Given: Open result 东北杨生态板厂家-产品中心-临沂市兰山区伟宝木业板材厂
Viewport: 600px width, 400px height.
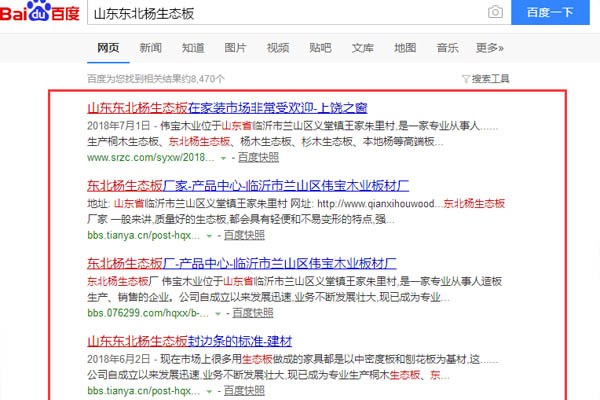Looking at the screenshot, I should 248,186.
